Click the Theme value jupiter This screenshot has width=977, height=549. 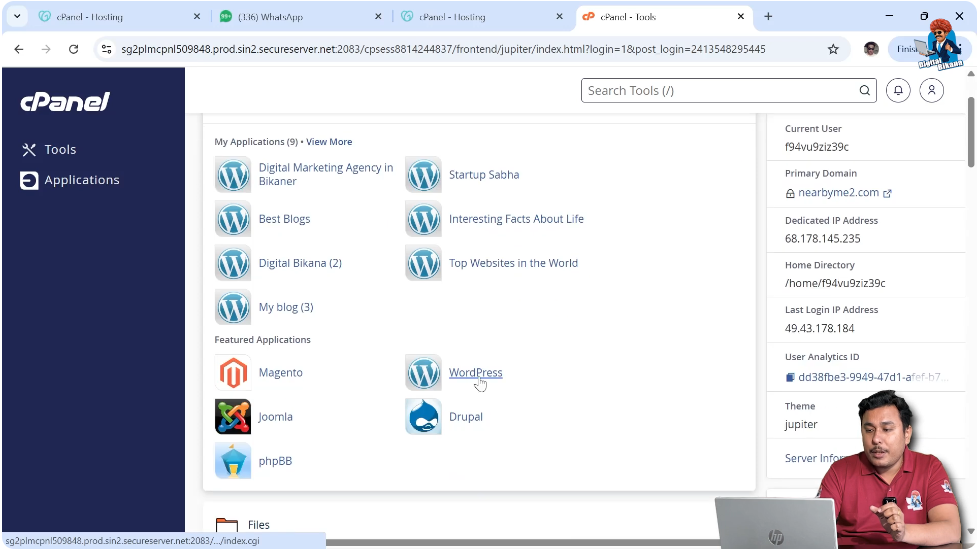coord(801,424)
